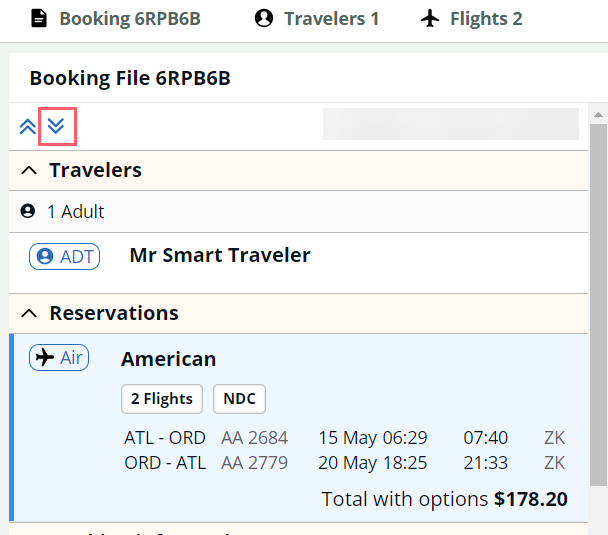The image size is (608, 535).
Task: Click the Travelers person icon in header
Action: click(264, 19)
